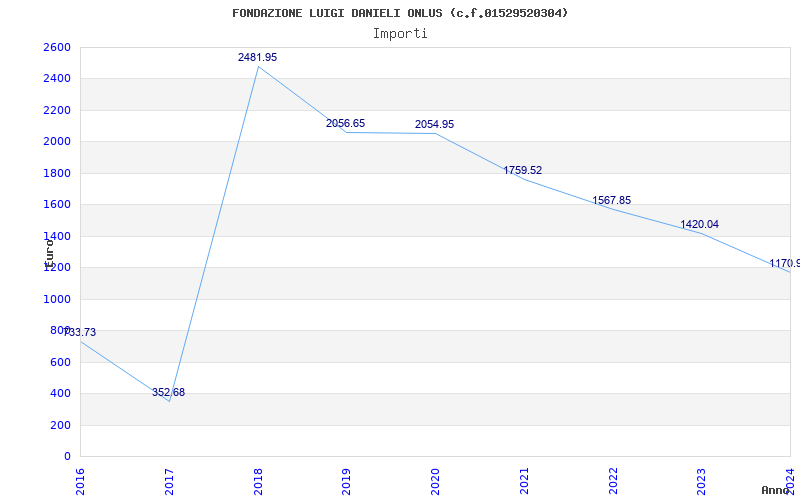Click the 2400 y-axis tick label

58,79
